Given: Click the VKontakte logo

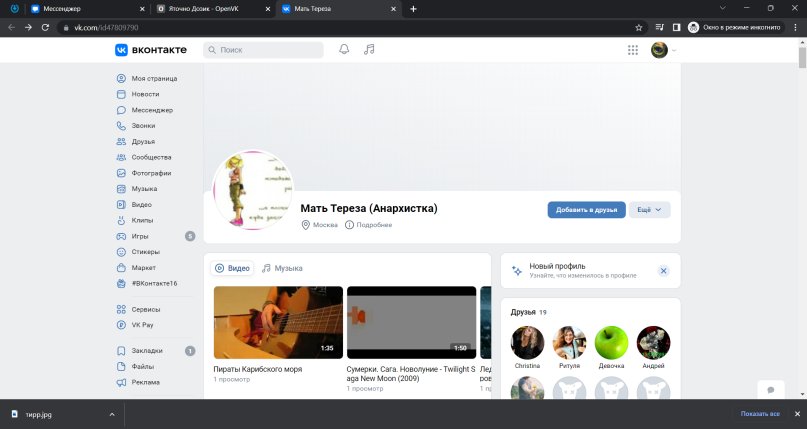Looking at the screenshot, I should pyautogui.click(x=151, y=49).
